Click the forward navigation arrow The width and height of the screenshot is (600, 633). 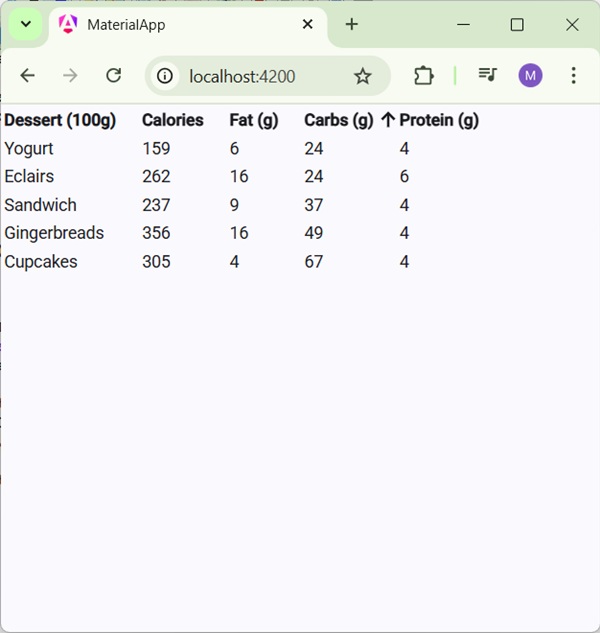70,76
